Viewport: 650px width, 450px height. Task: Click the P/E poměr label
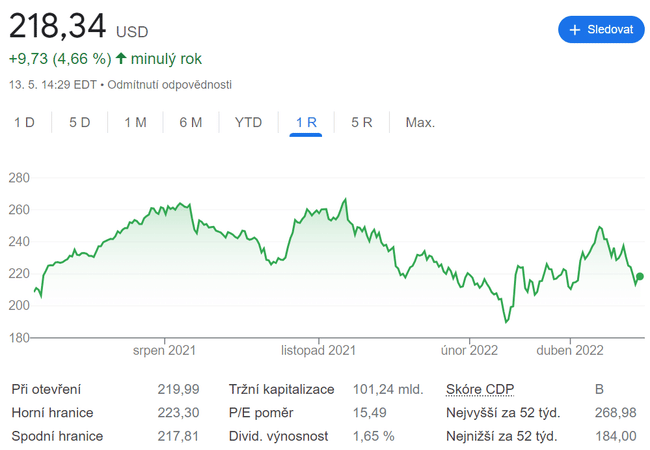[x=263, y=412]
